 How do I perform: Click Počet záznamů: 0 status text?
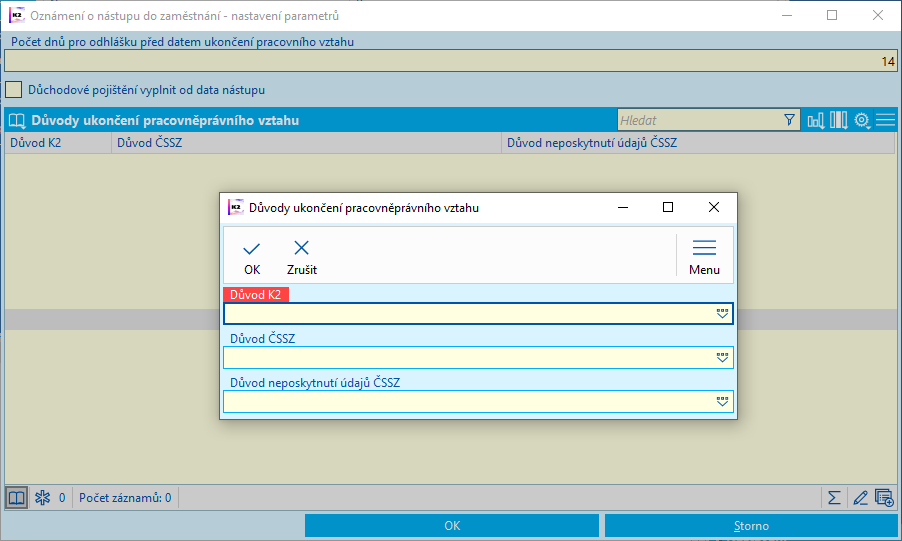click(x=125, y=498)
